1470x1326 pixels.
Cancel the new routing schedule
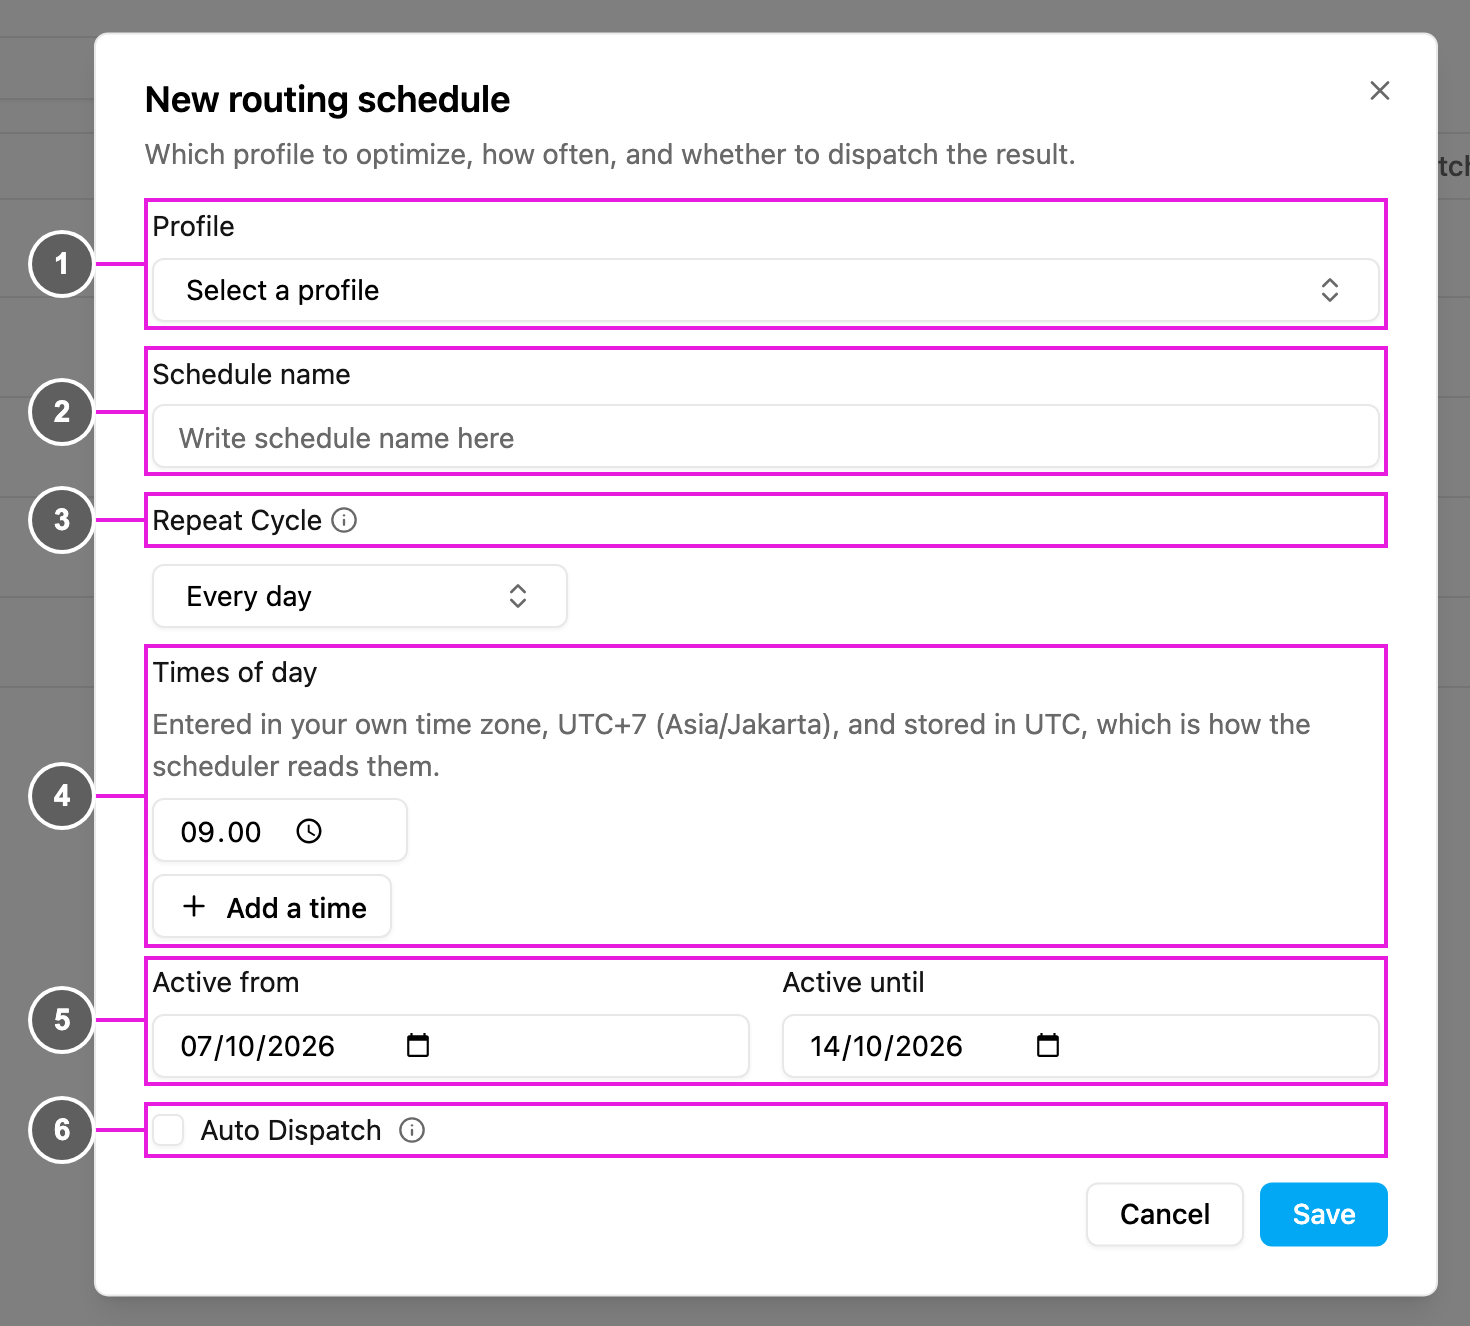click(x=1165, y=1214)
